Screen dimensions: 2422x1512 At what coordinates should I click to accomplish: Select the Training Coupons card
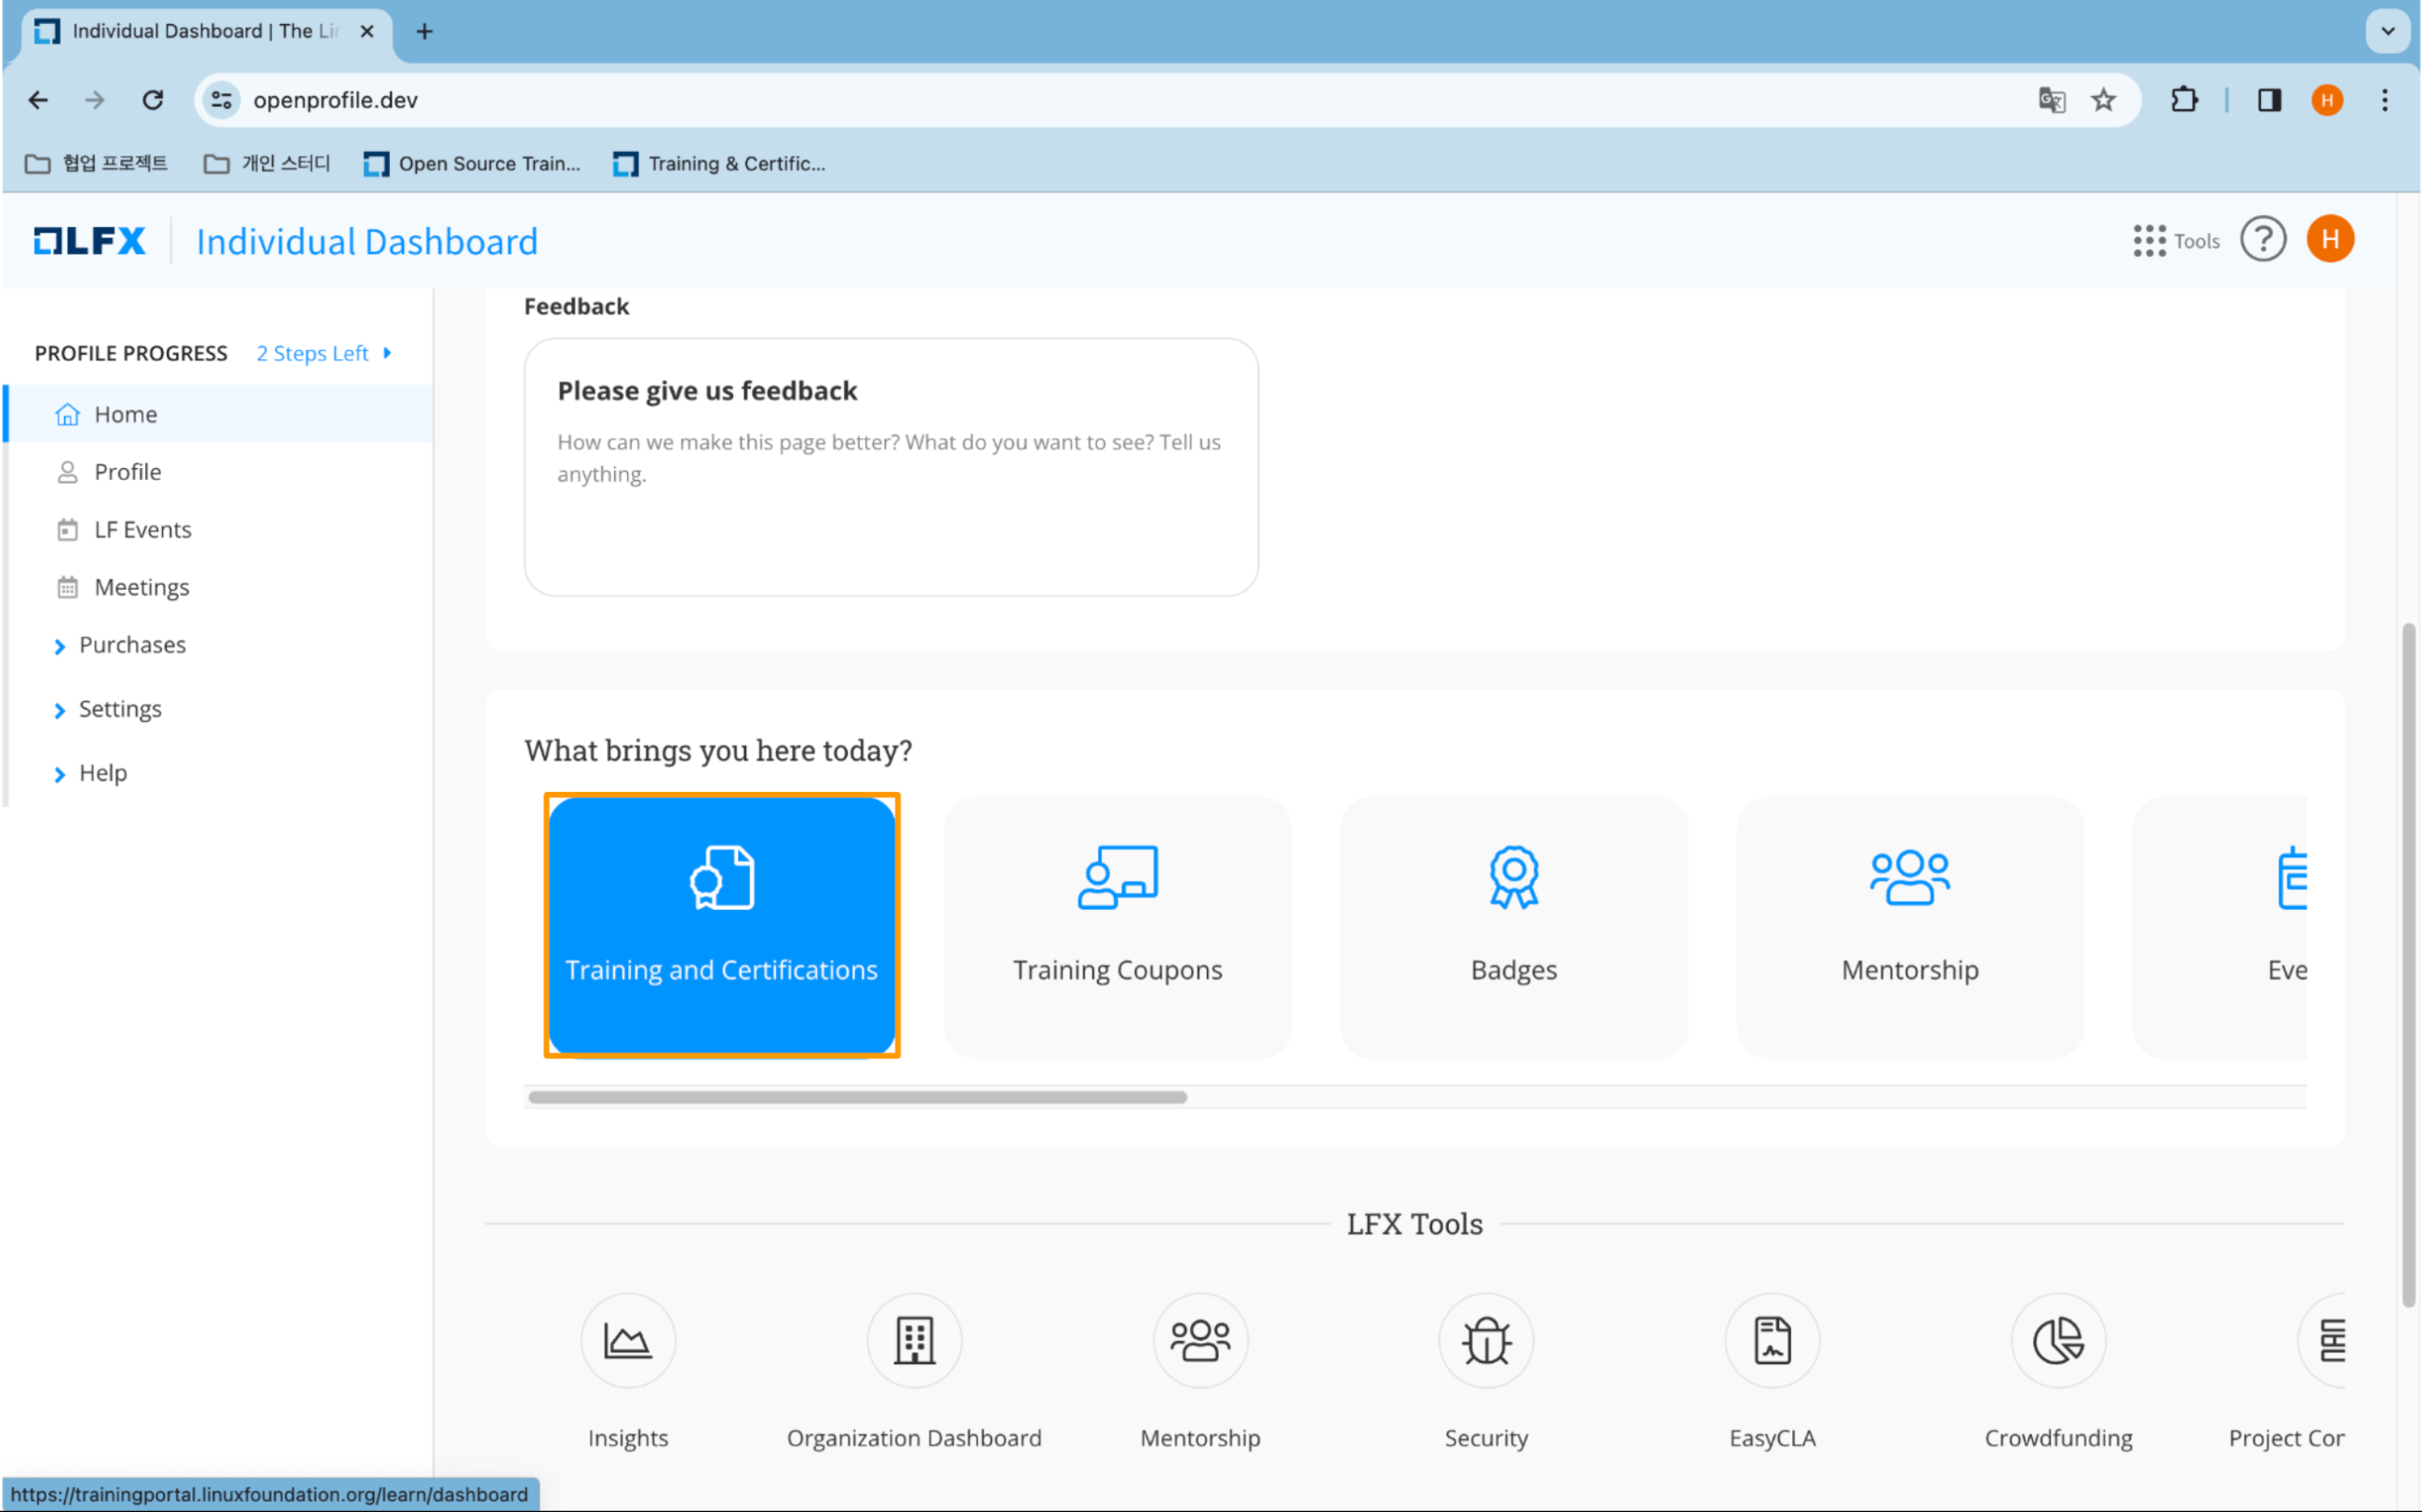1117,926
